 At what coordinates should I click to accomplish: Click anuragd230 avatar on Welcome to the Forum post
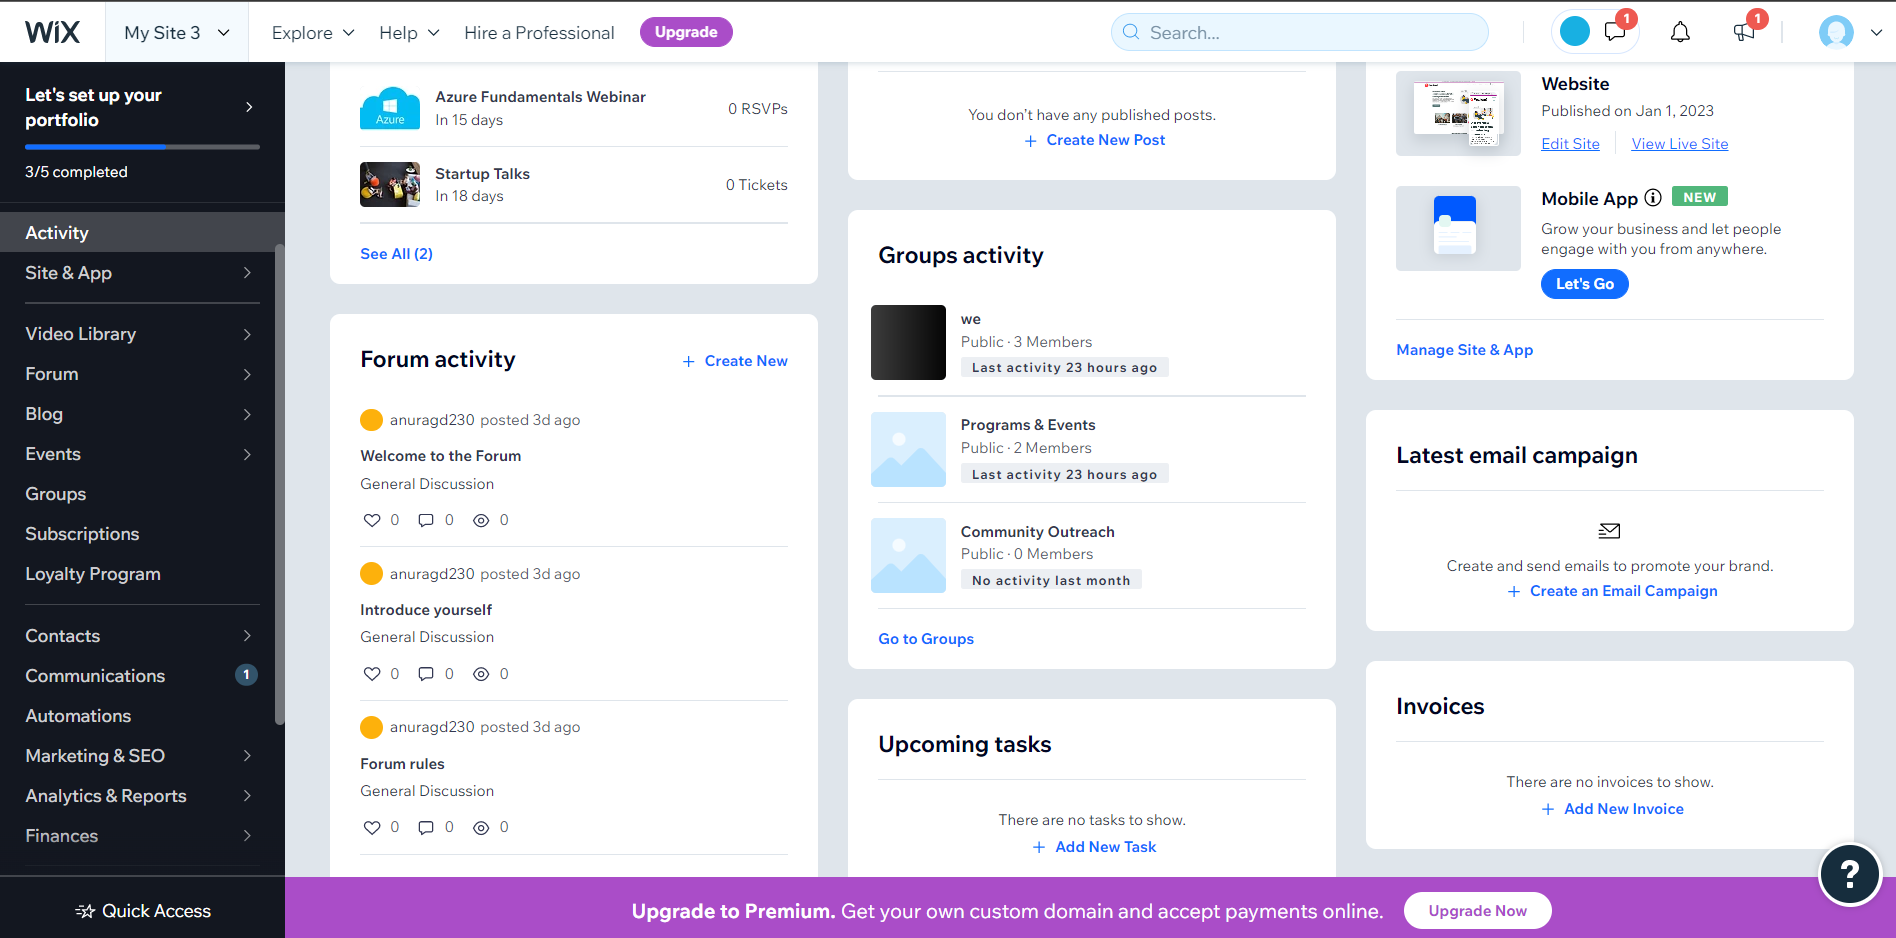tap(371, 420)
